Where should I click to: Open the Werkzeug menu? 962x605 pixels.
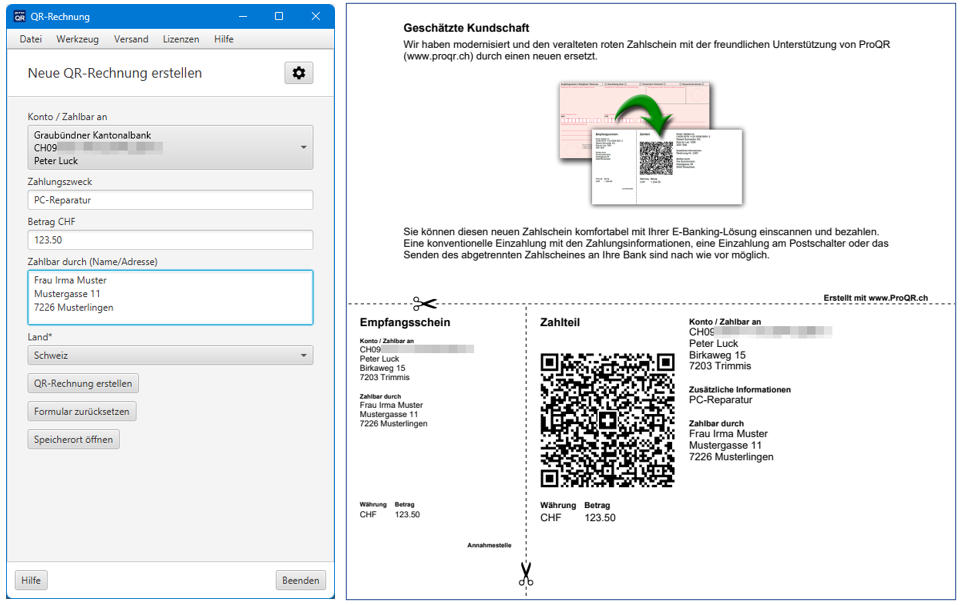(x=77, y=39)
